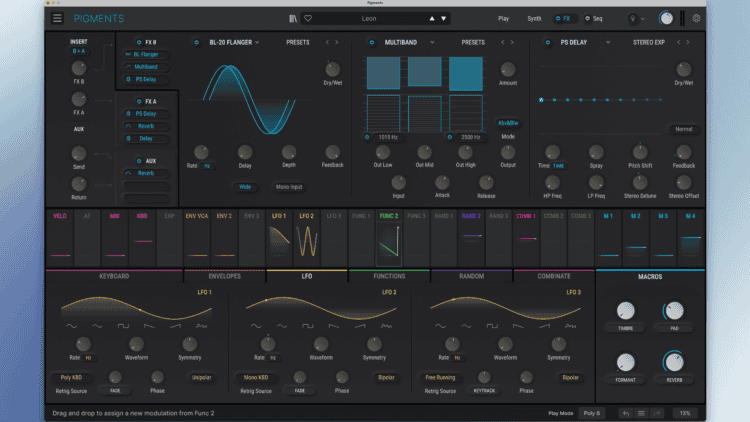This screenshot has width=750, height=422.
Task: Open Poly 8 play mode dropdown
Action: tap(592, 413)
